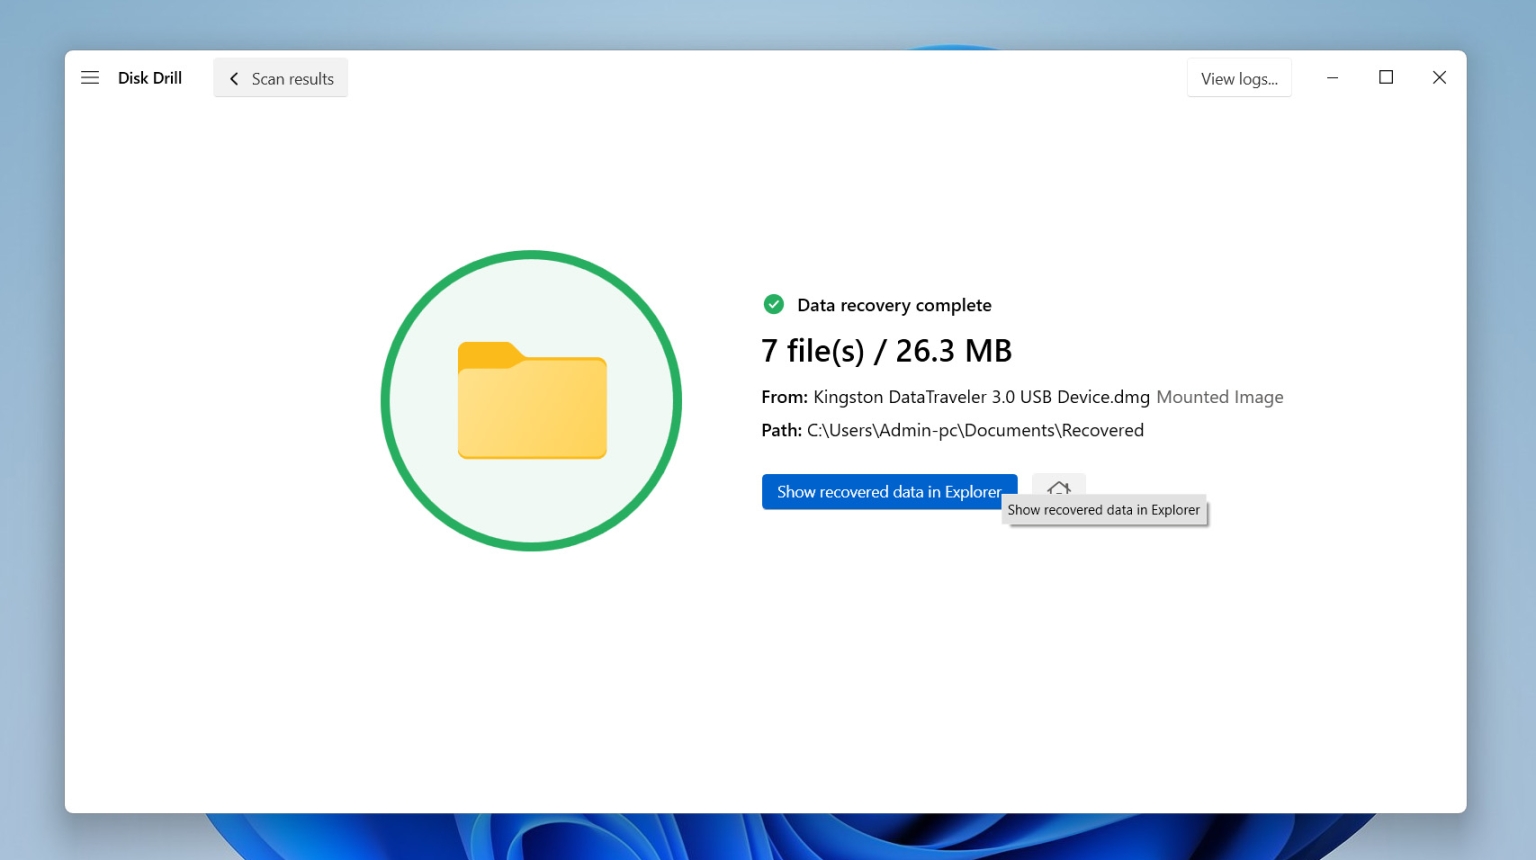Screen dimensions: 1536x860
Task: Click the 'Data recovery complete' message
Action: coord(894,305)
